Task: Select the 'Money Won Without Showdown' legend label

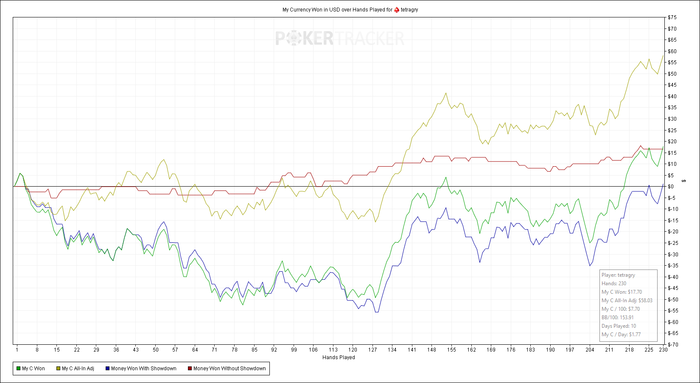Action: [229, 369]
